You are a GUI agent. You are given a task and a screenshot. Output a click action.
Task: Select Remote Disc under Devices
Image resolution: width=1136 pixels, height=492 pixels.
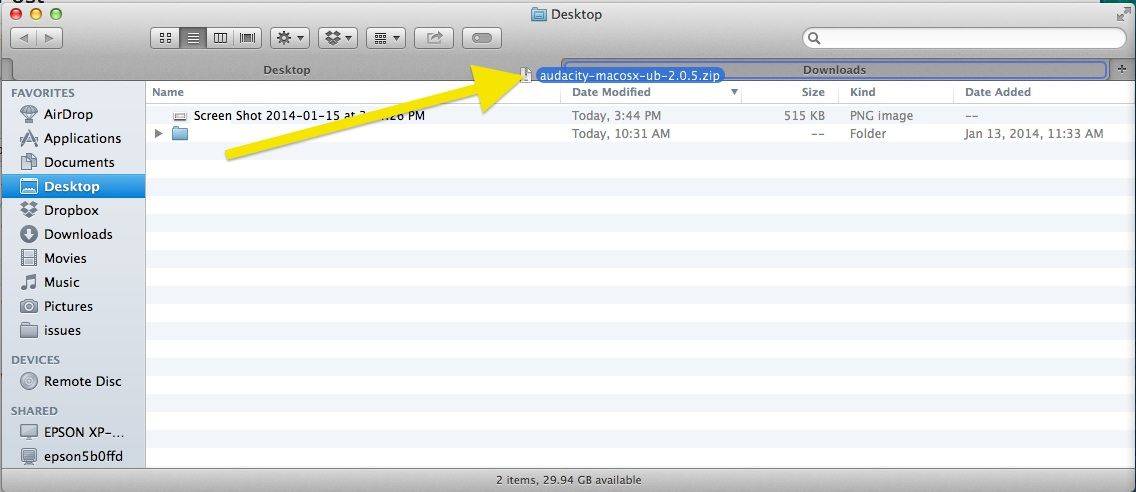click(82, 381)
